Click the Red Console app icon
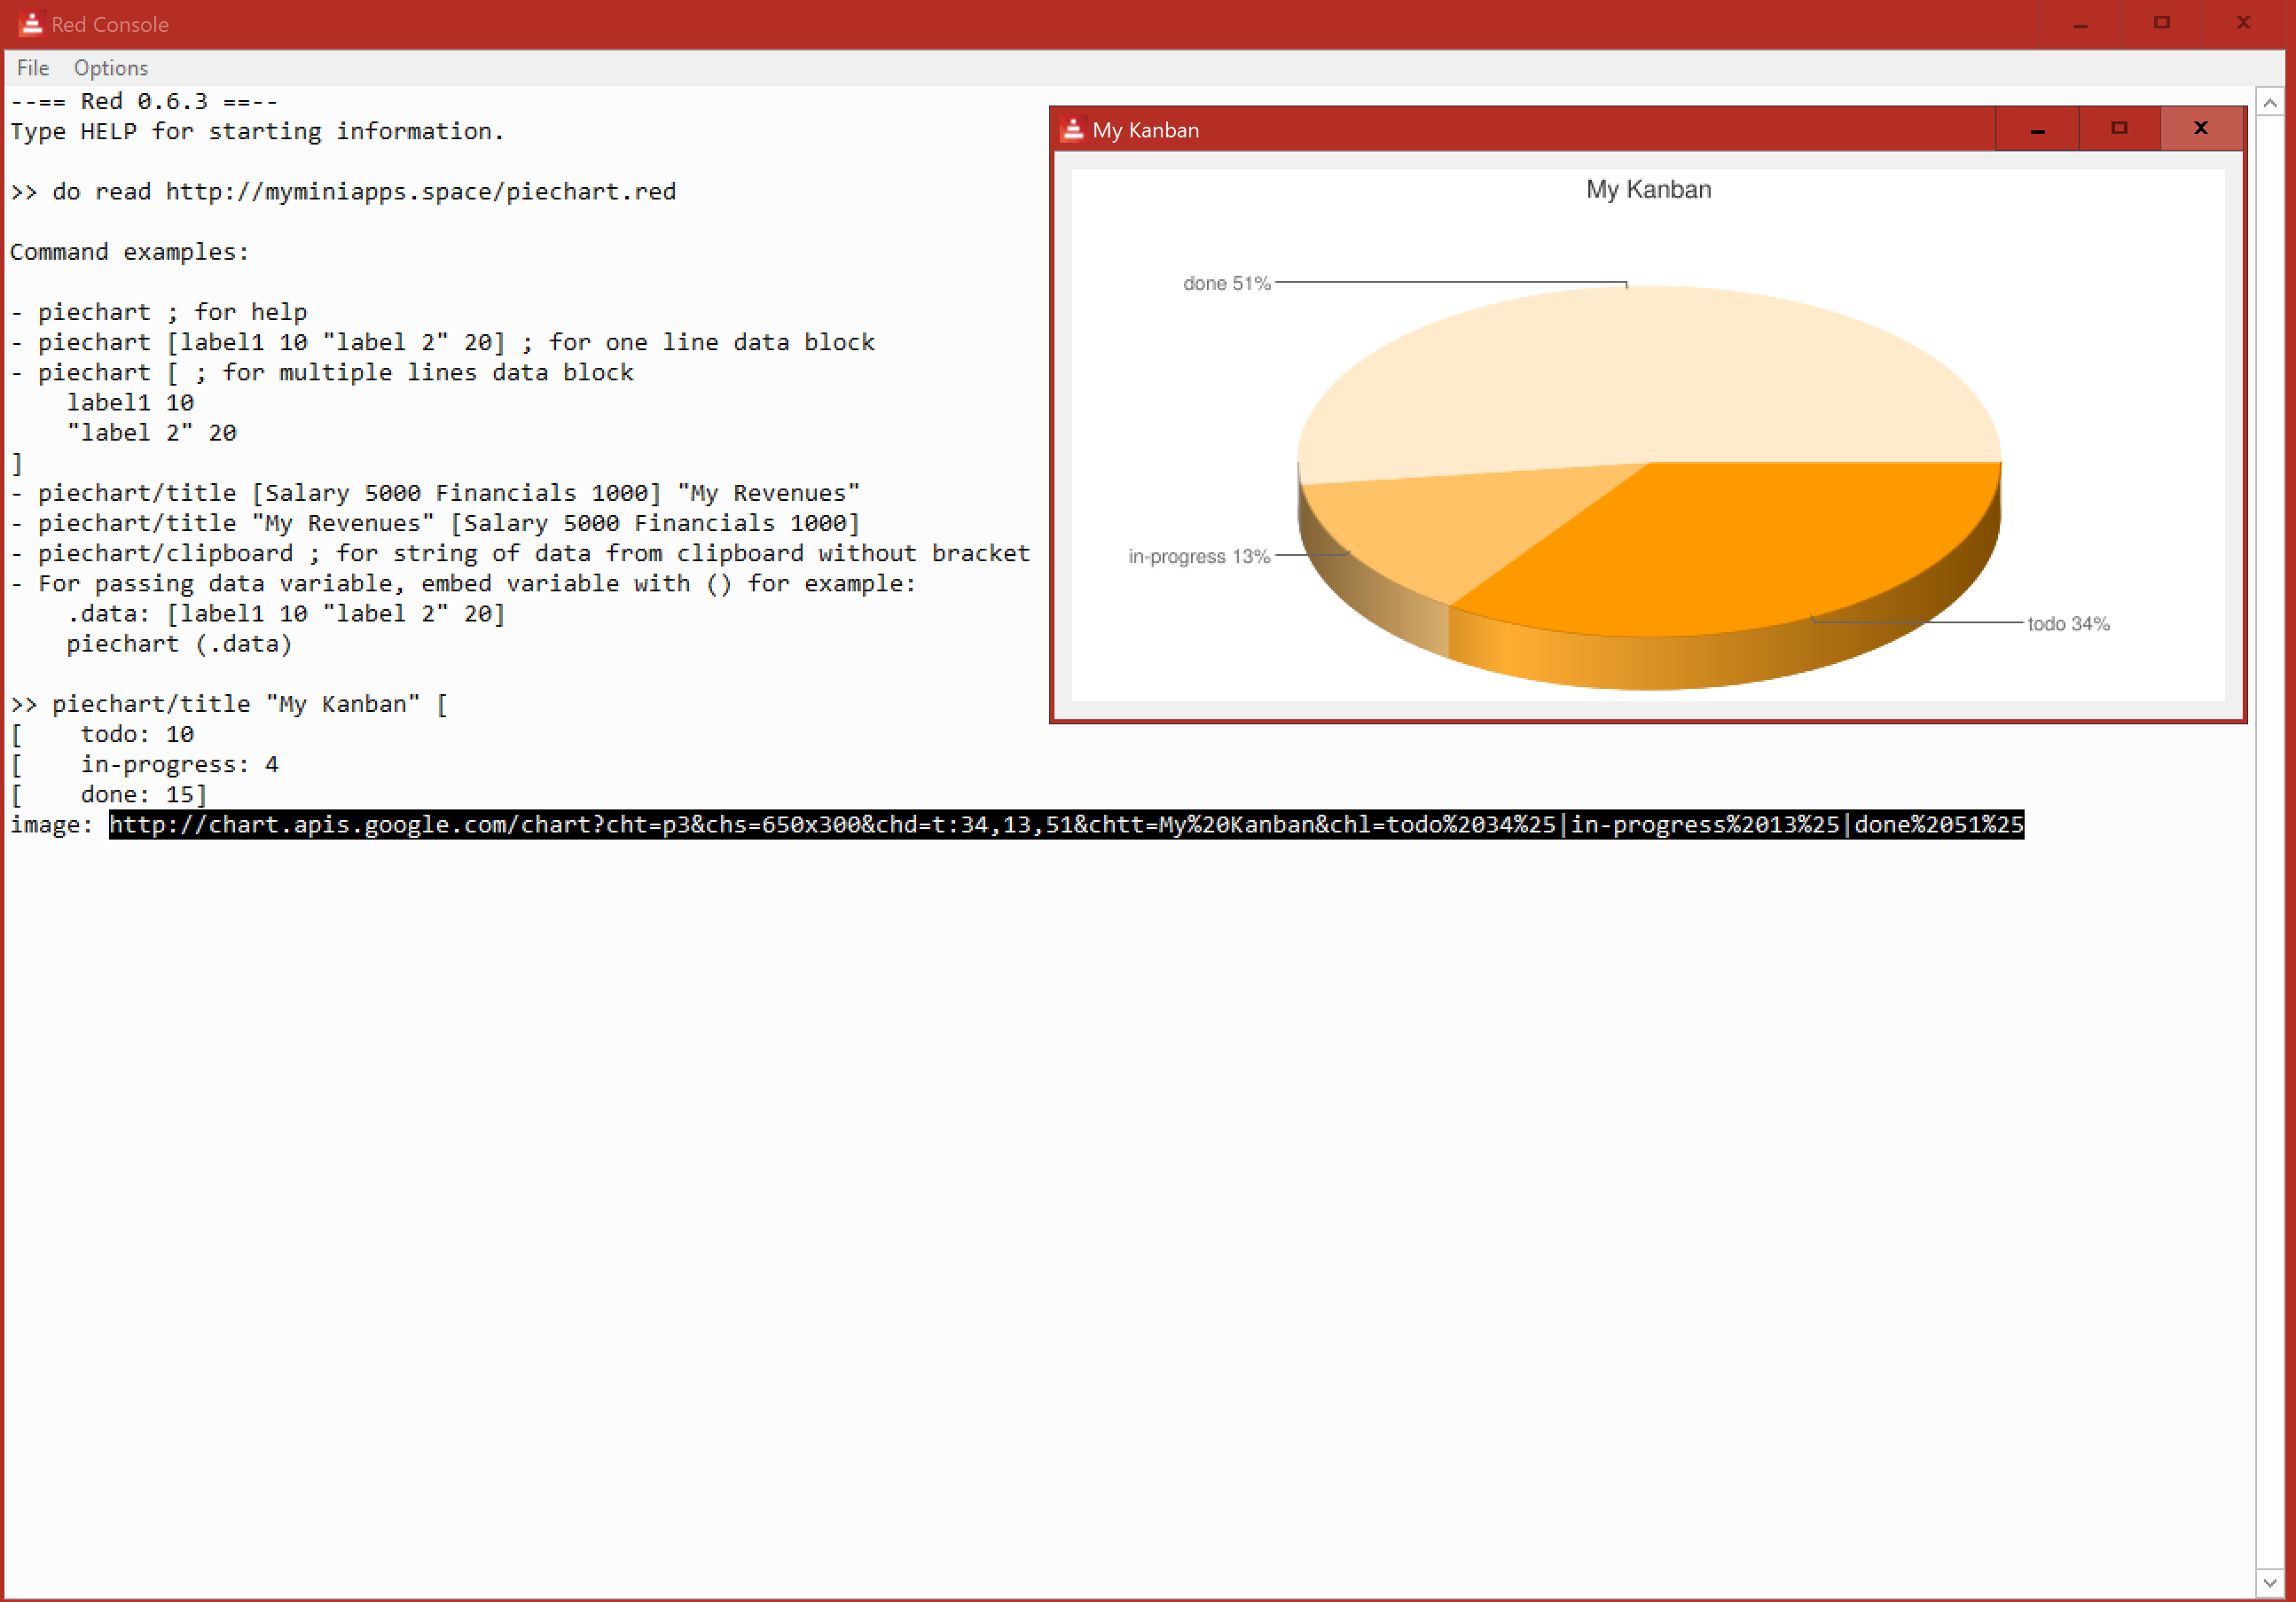 [x=32, y=24]
